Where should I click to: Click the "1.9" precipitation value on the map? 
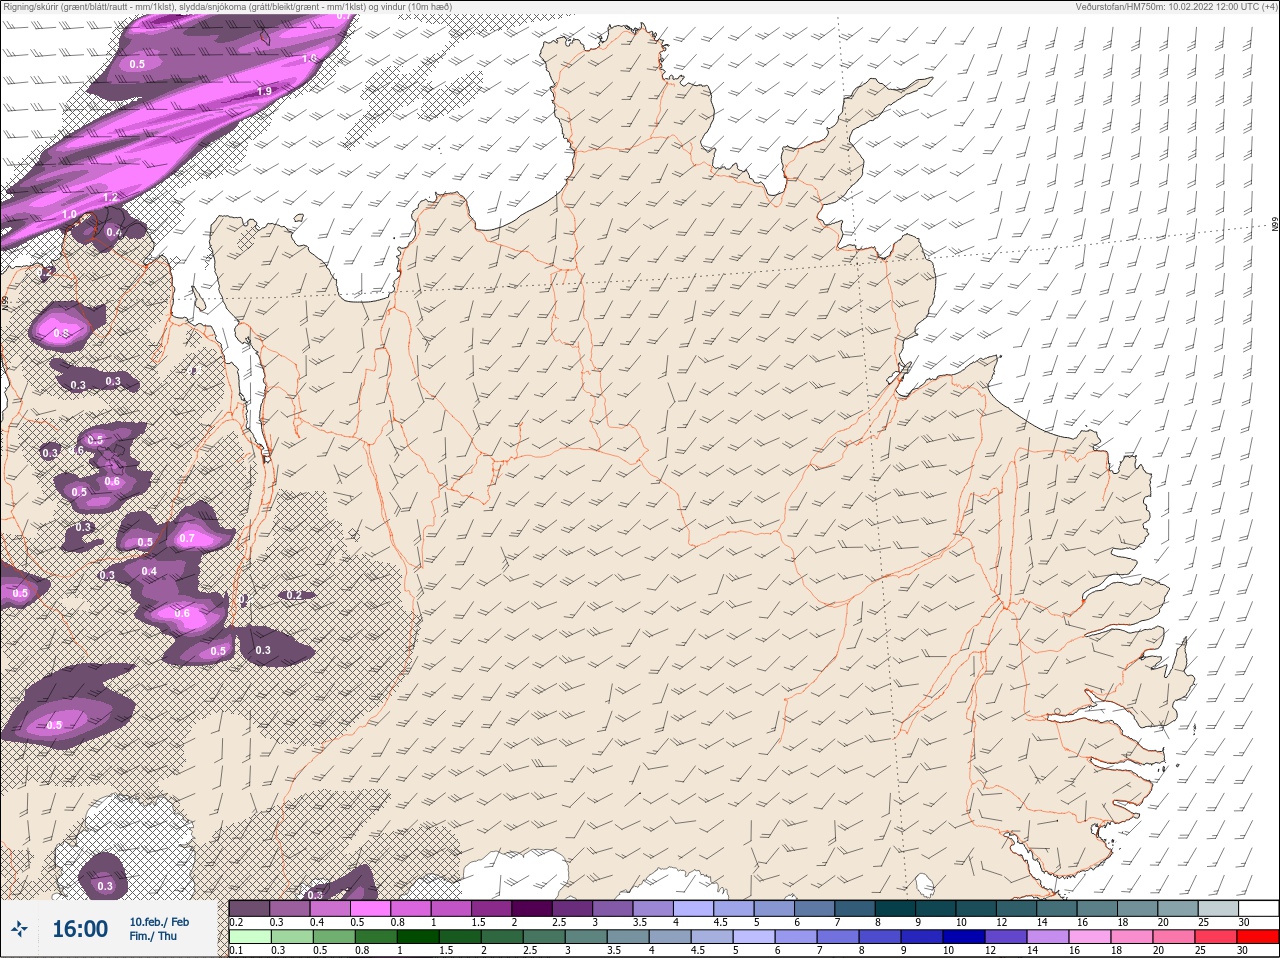pyautogui.click(x=264, y=91)
